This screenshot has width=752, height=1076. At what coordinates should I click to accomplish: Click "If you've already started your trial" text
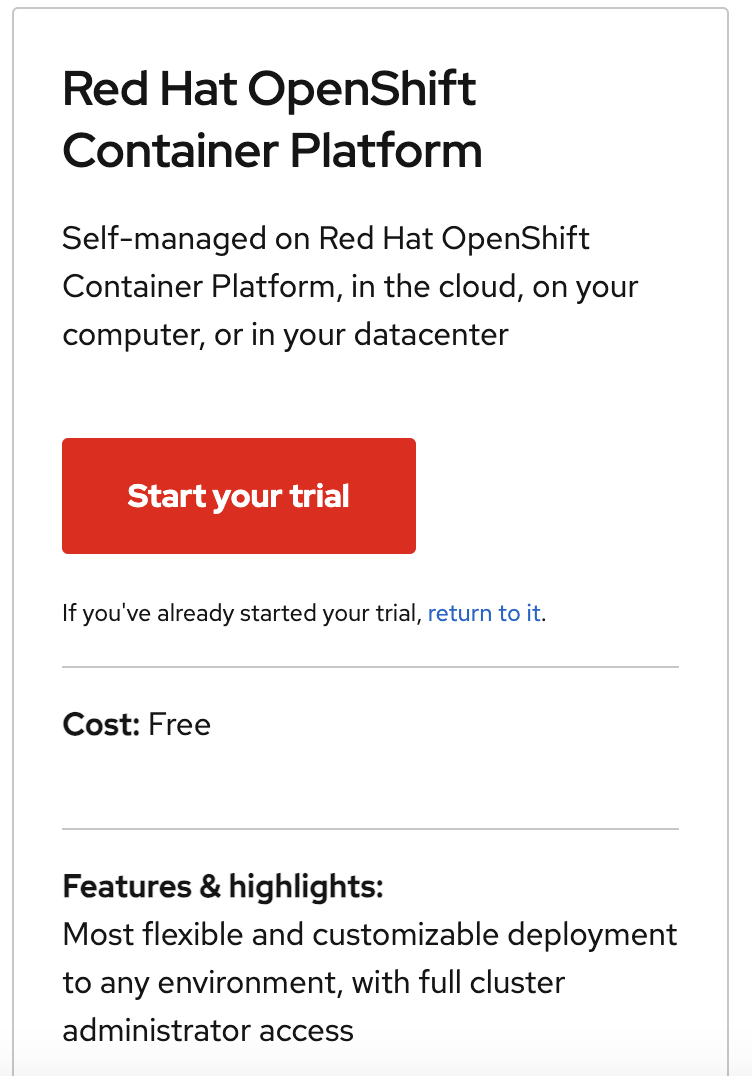241,613
